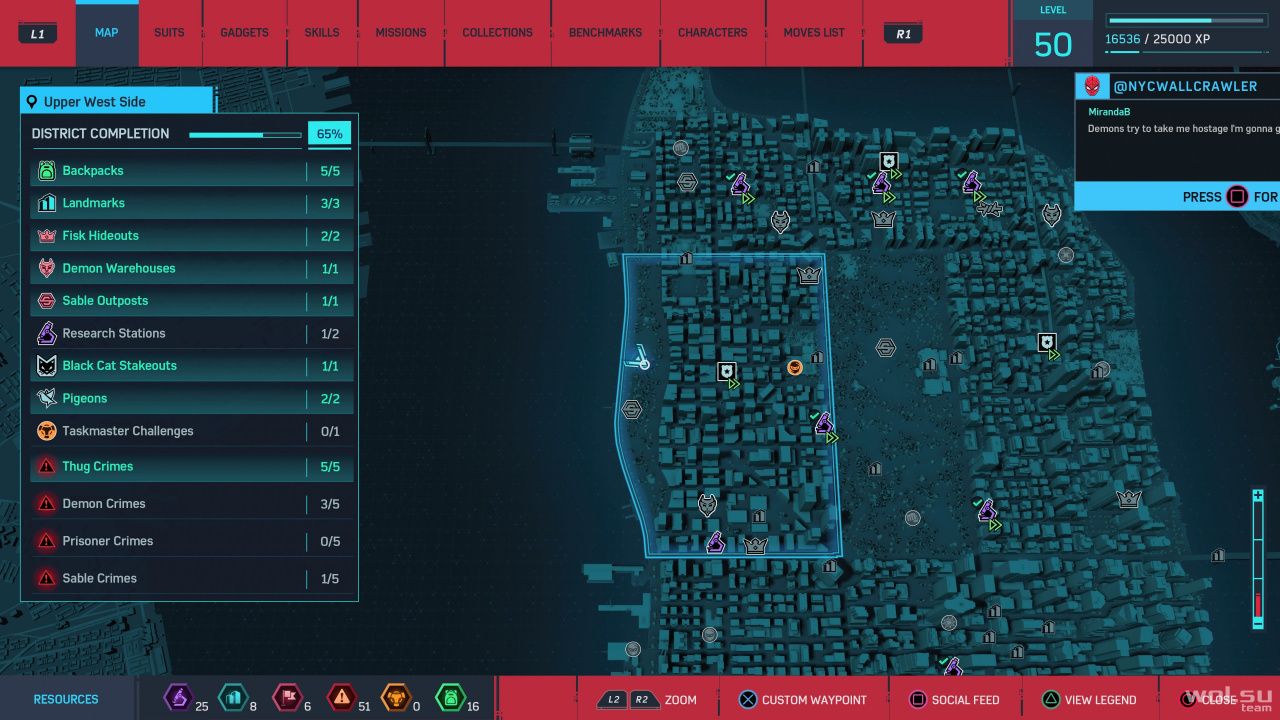Open the Missions tab
The image size is (1280, 720).
[401, 33]
